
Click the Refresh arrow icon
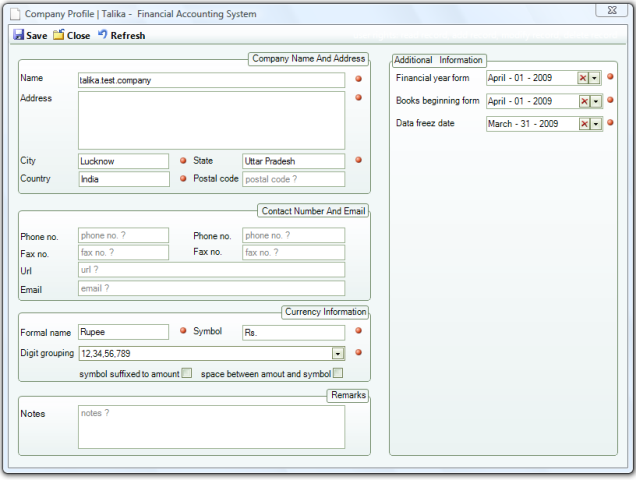[102, 35]
